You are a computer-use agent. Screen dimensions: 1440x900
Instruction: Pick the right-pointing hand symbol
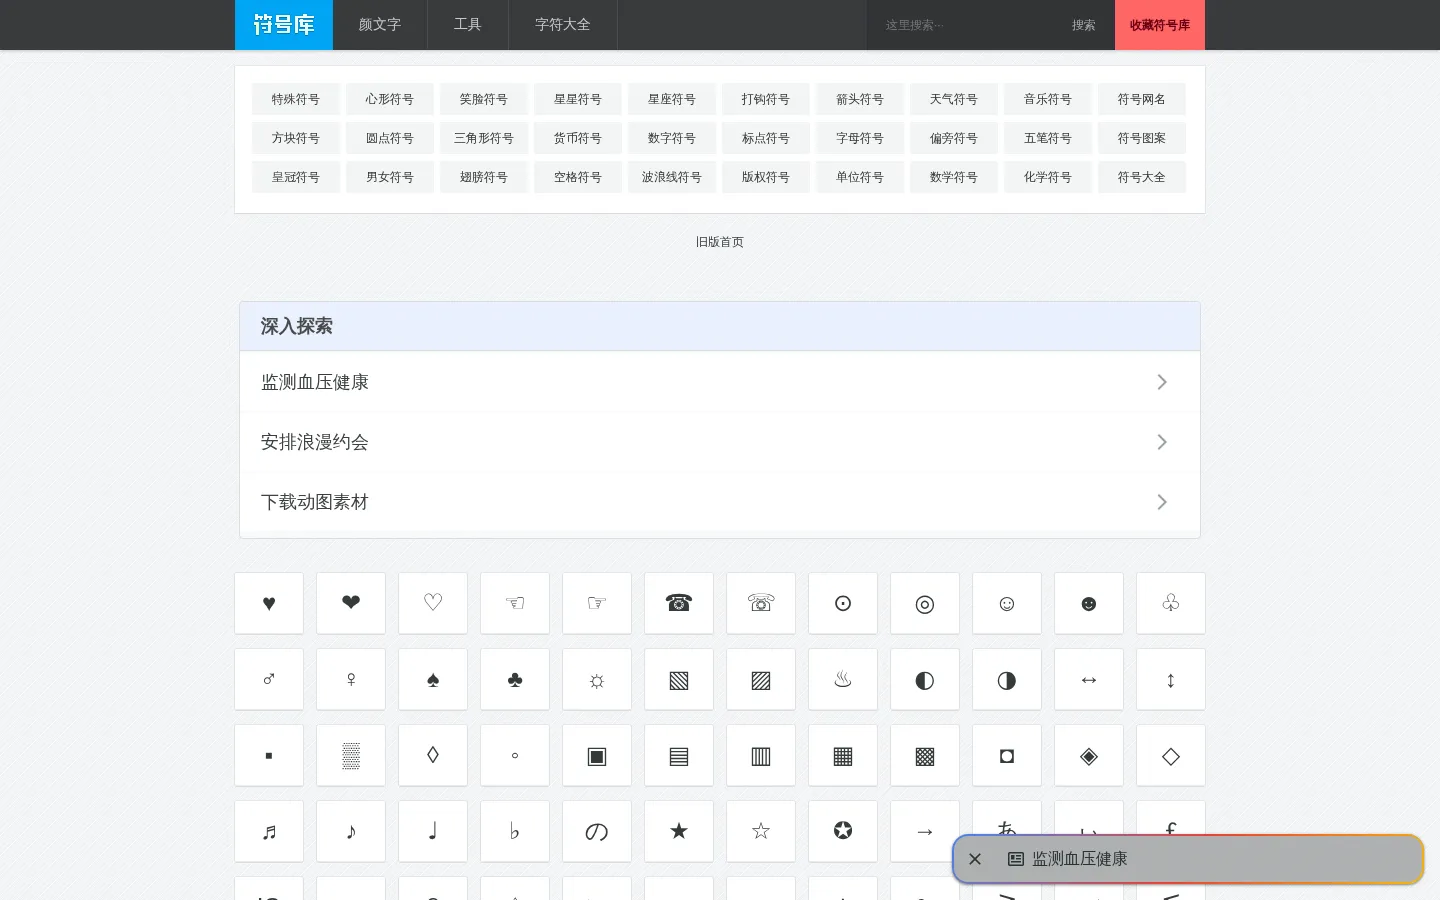597,603
